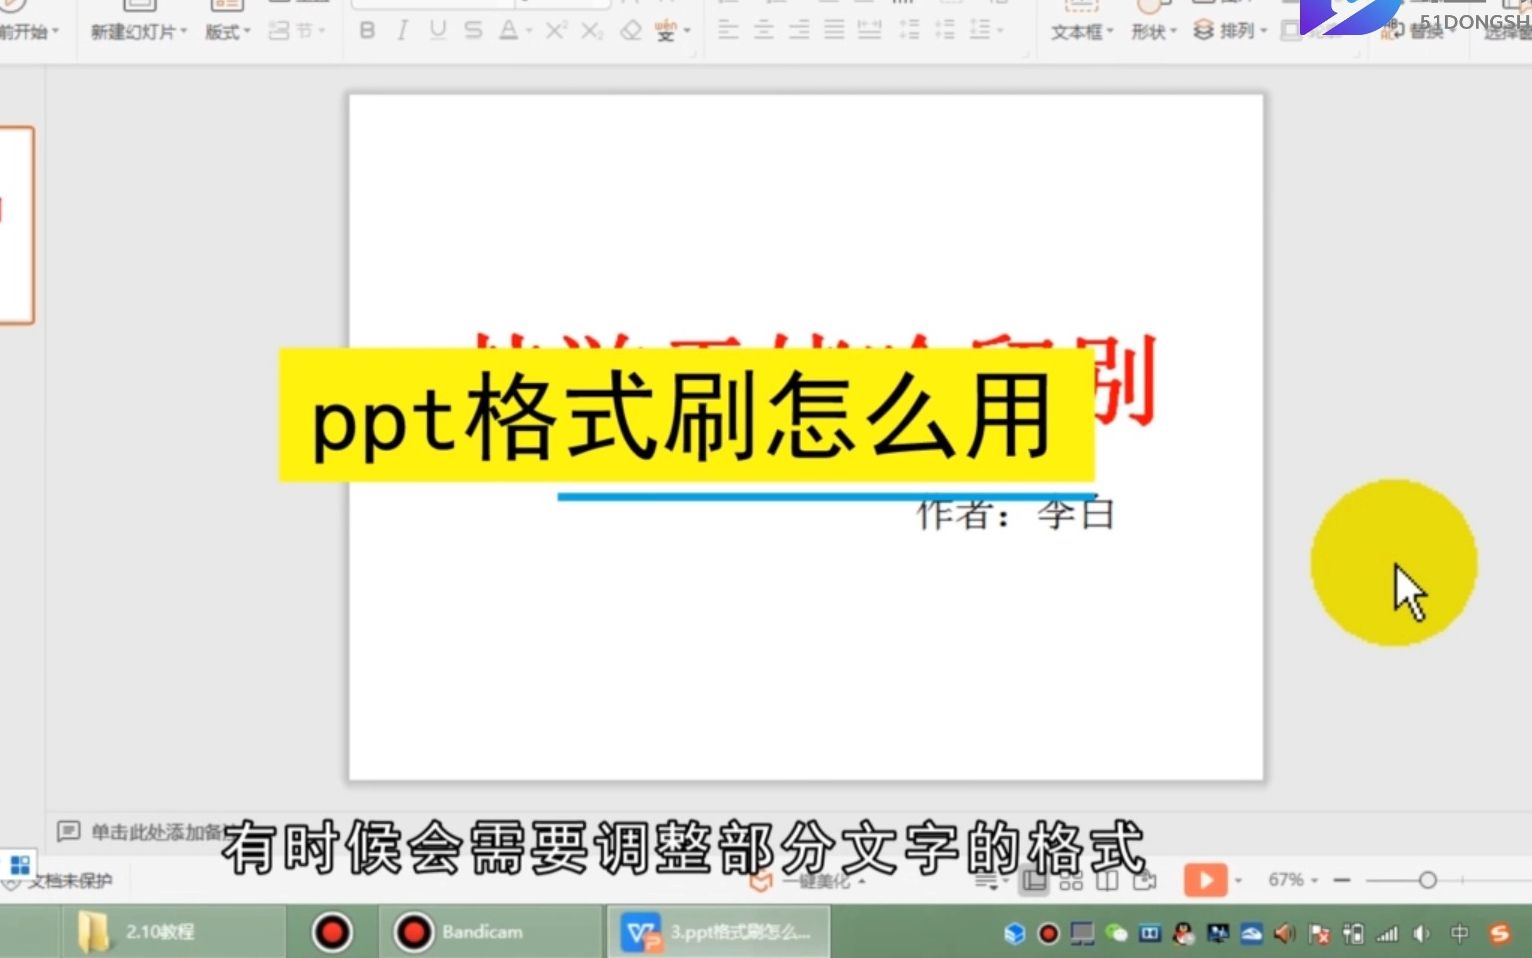This screenshot has height=958, width=1532.
Task: Open the slideshow play options arrow
Action: pos(1238,881)
